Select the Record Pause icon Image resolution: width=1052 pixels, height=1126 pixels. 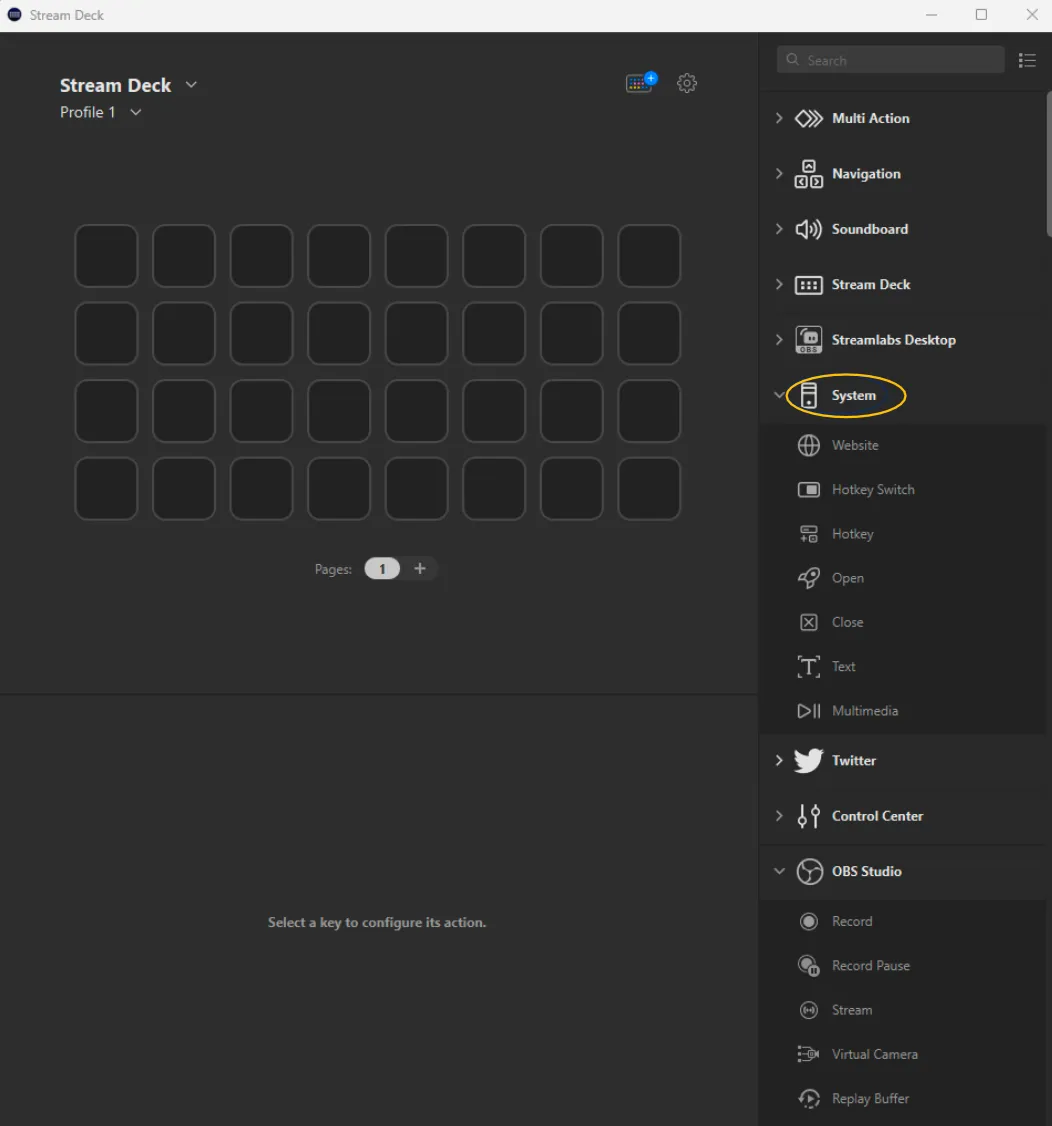click(x=809, y=966)
